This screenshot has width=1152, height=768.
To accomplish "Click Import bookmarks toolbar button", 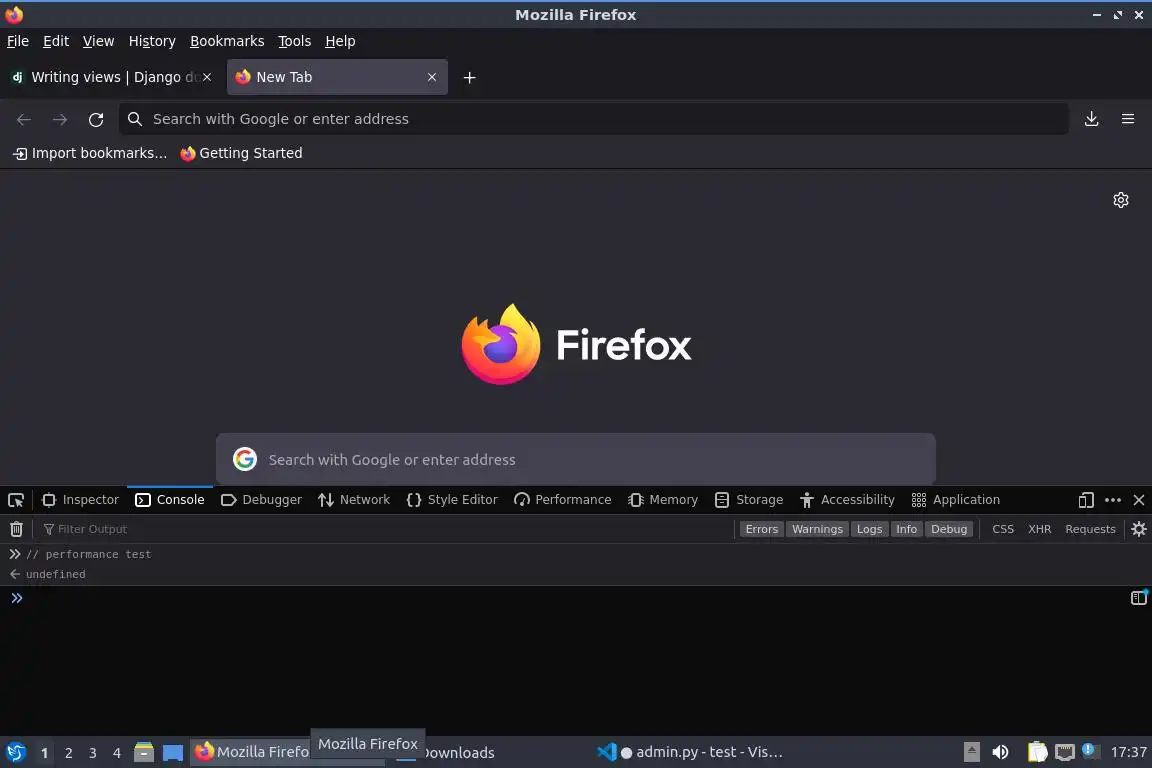I will [x=90, y=153].
